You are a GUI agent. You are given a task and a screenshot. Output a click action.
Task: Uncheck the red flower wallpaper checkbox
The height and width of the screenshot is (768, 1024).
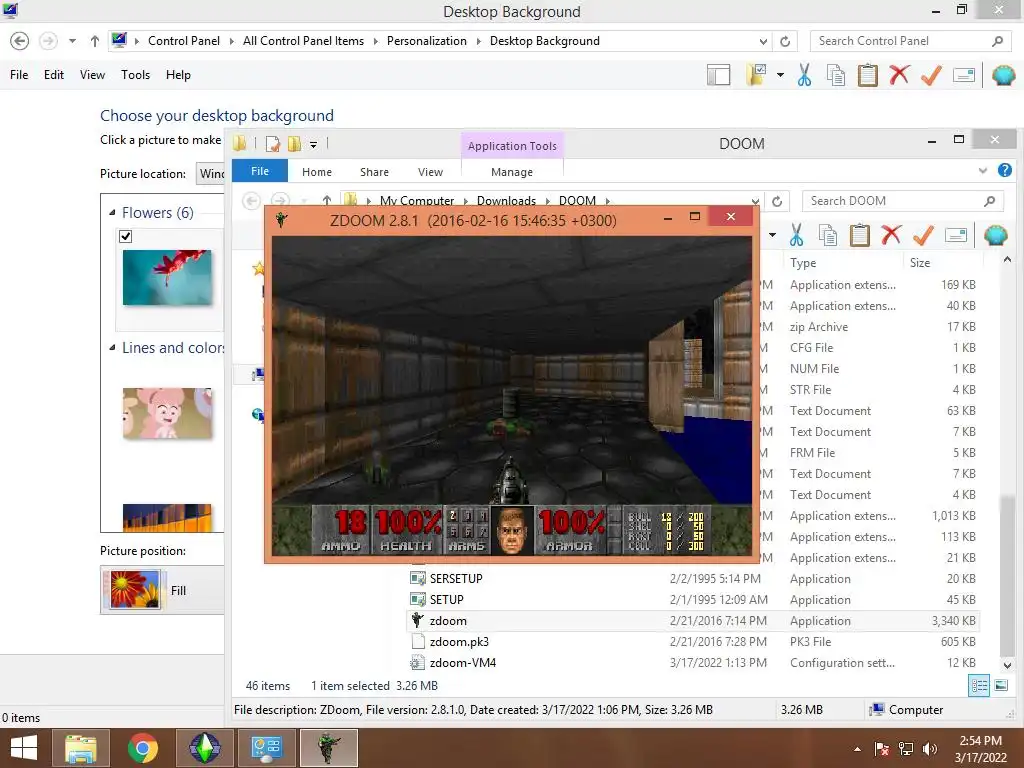pyautogui.click(x=126, y=236)
